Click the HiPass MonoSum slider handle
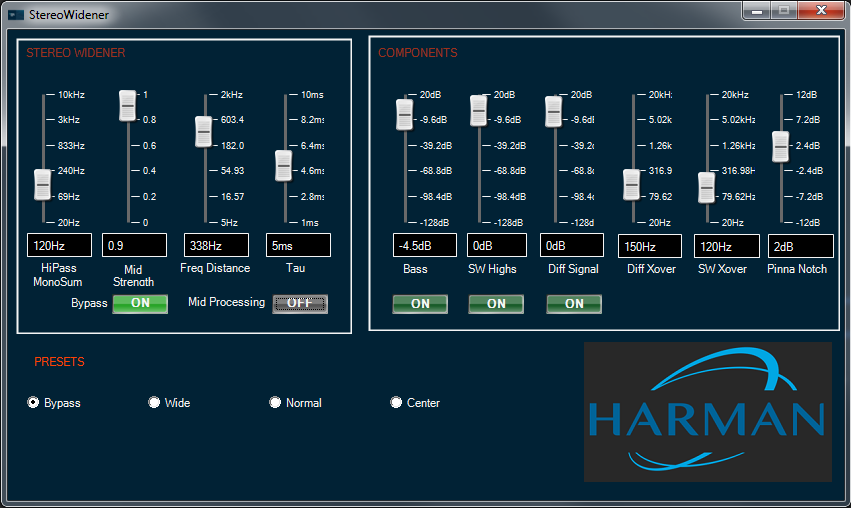The image size is (851, 508). tap(42, 185)
